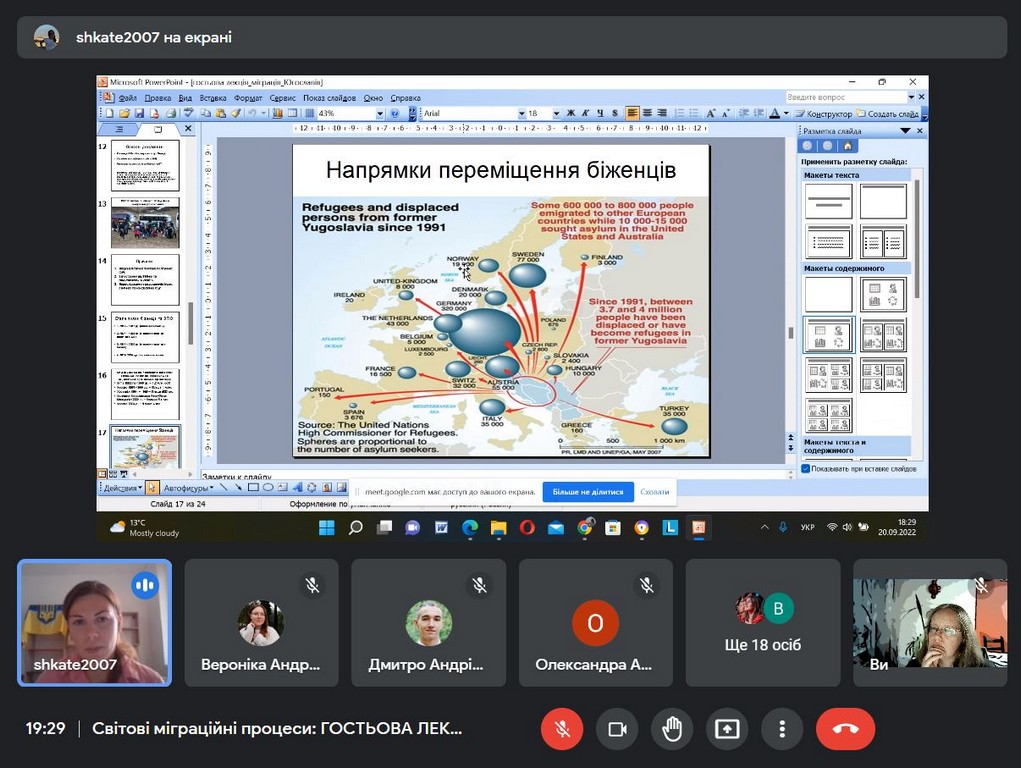Select slide 13 thumbnail in the slide panel

145,223
